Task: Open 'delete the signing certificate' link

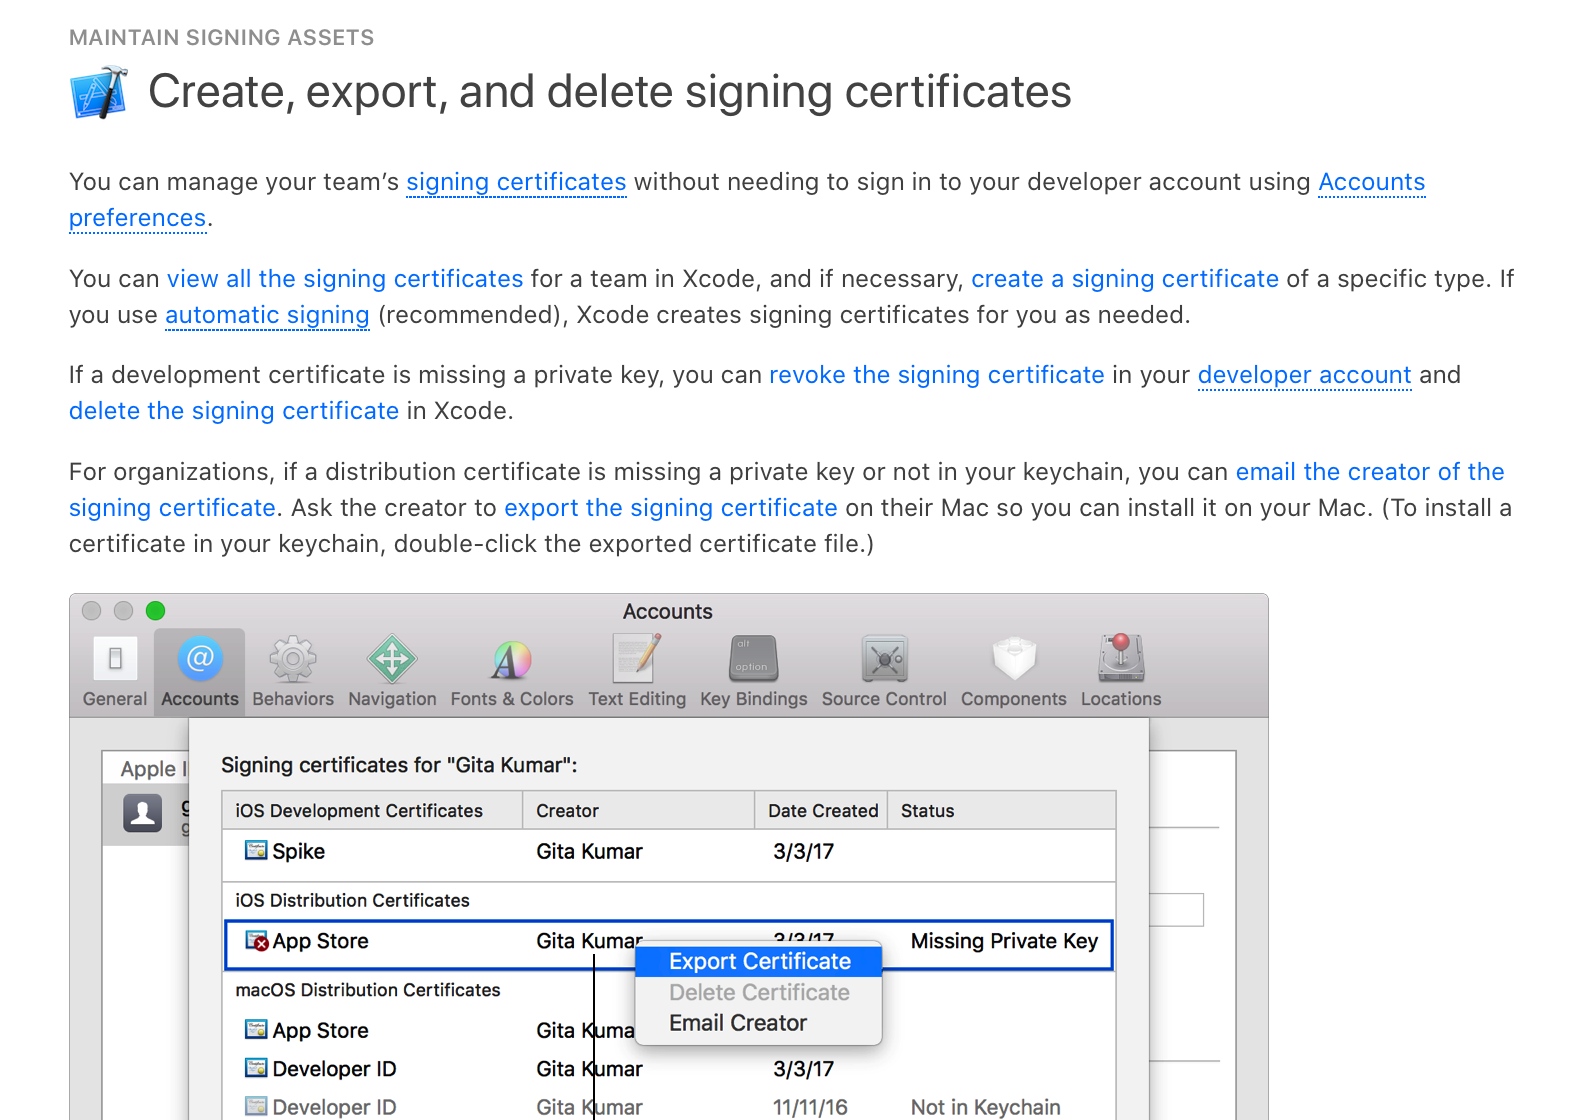Action: click(x=233, y=411)
